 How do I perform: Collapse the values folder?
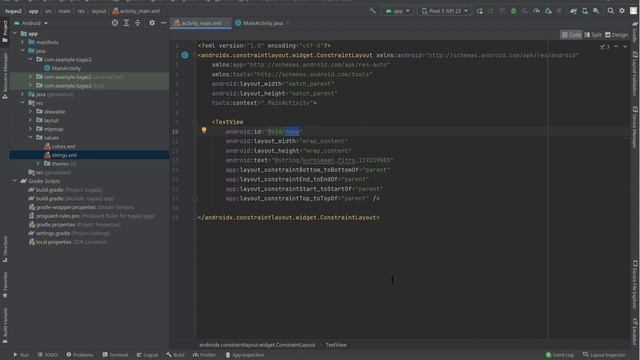click(x=30, y=138)
